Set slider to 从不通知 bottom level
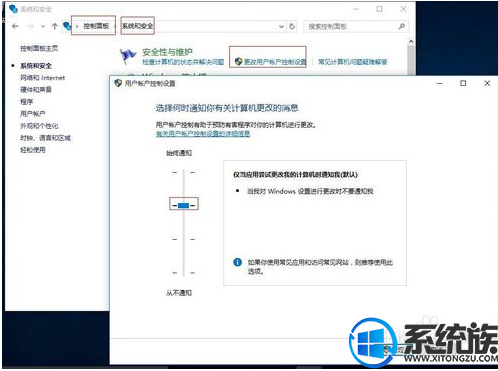 coord(184,273)
